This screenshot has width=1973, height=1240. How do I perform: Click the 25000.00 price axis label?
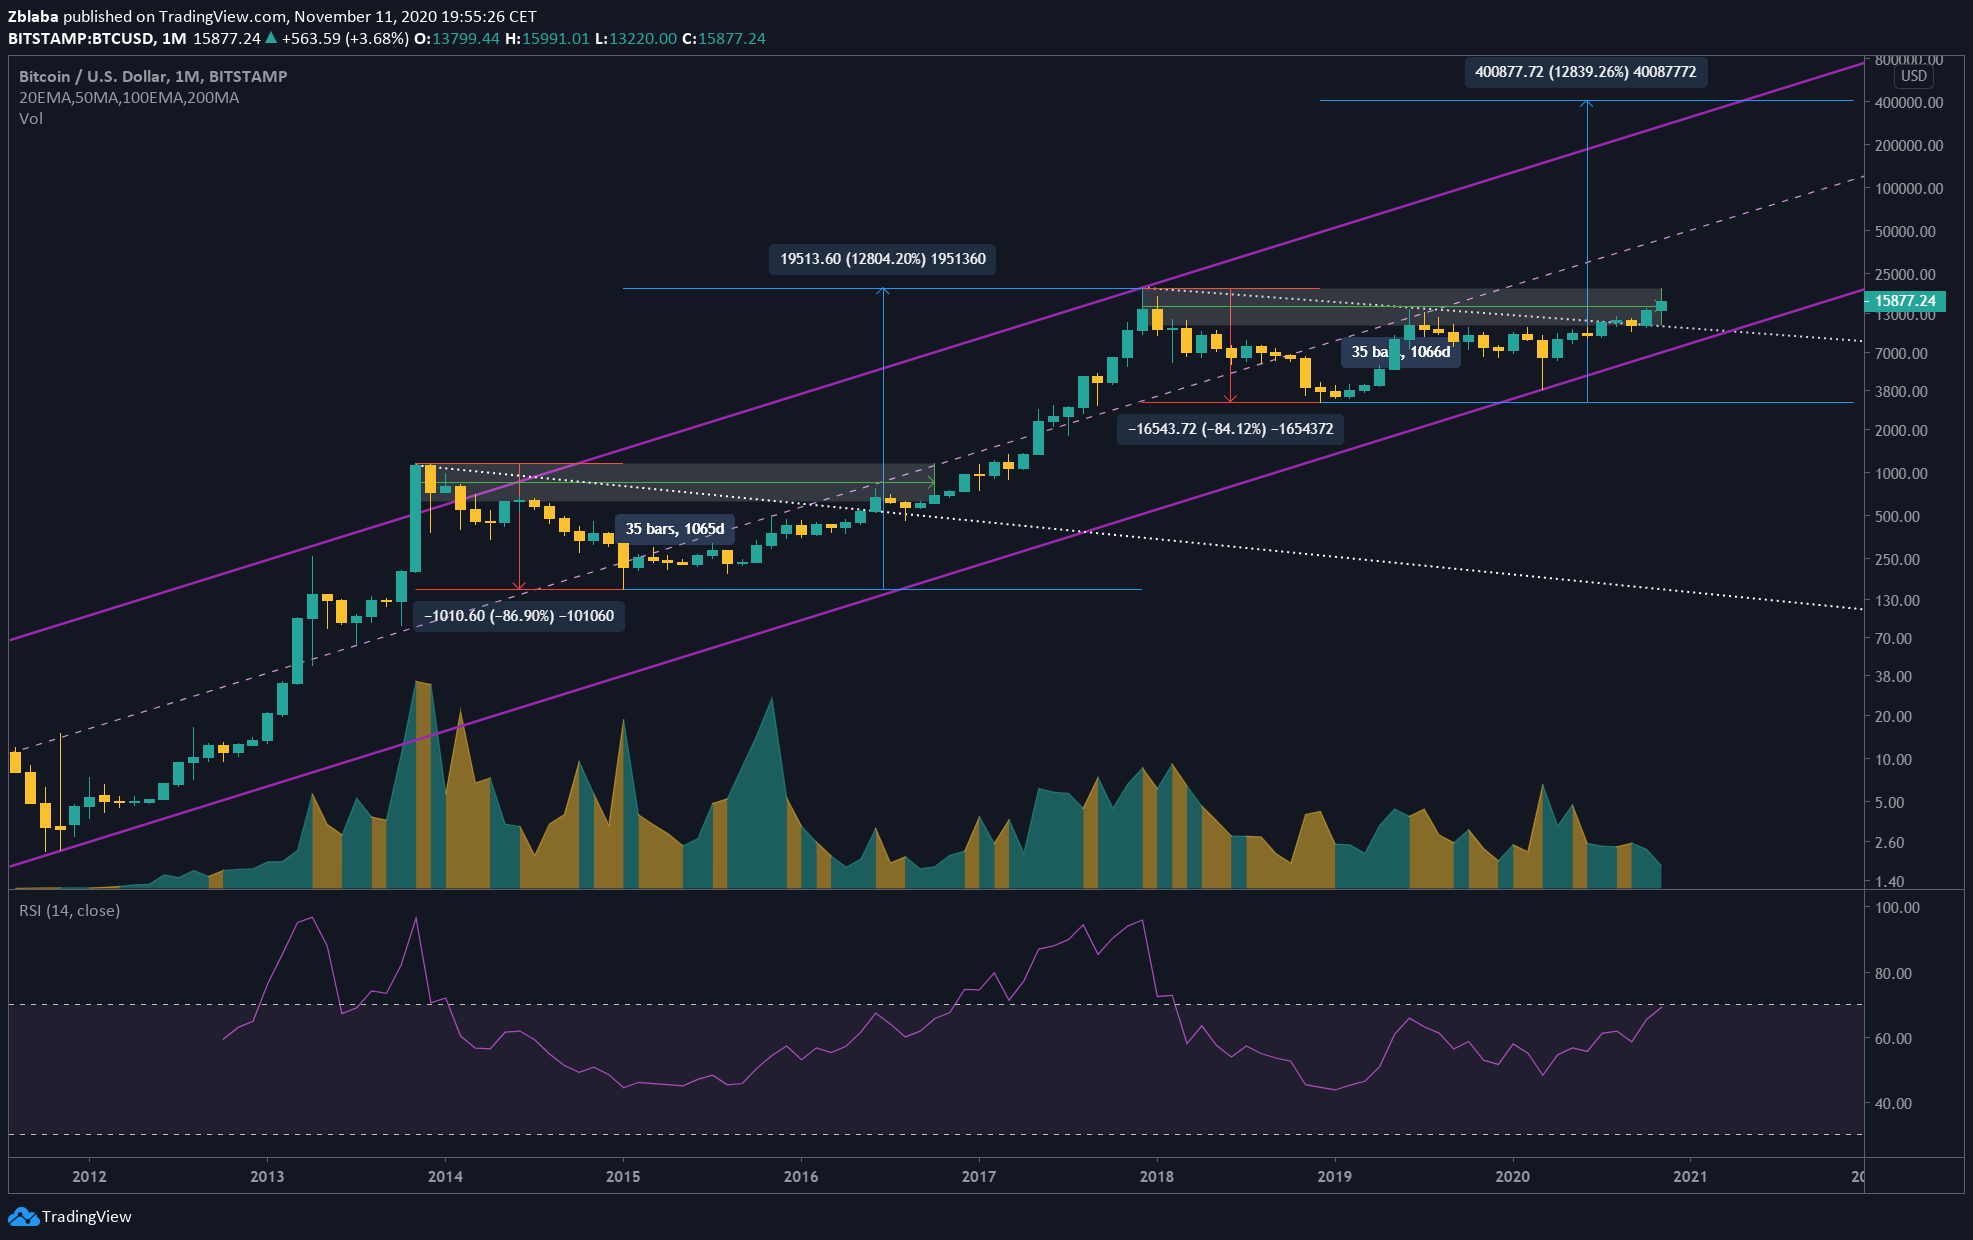(x=1905, y=275)
